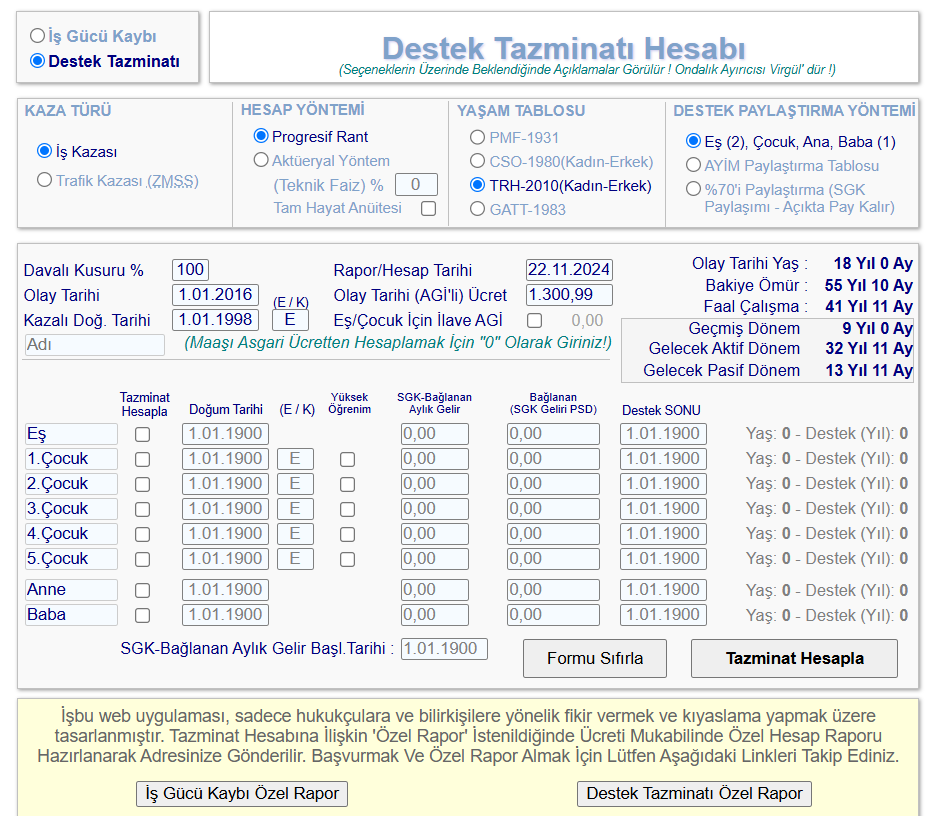The height and width of the screenshot is (816, 926).
Task: Enable the Tam Hayat Anüitesi checkbox
Action: [x=429, y=209]
